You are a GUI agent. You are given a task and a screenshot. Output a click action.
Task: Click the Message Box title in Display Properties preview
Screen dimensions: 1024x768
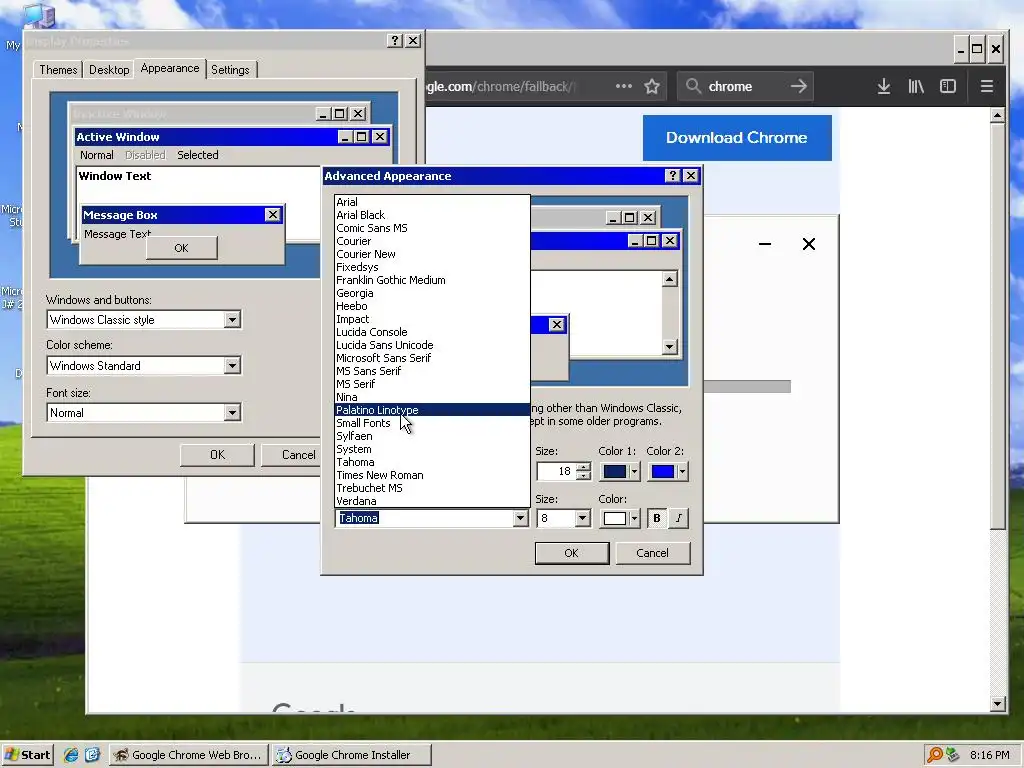120,215
